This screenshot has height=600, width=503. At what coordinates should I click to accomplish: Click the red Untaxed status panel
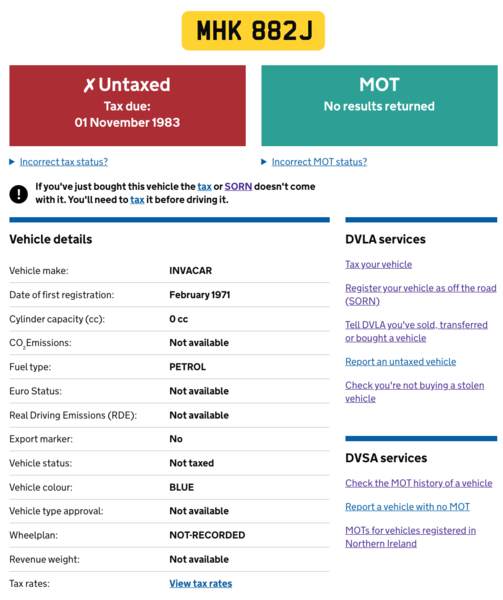click(x=127, y=106)
